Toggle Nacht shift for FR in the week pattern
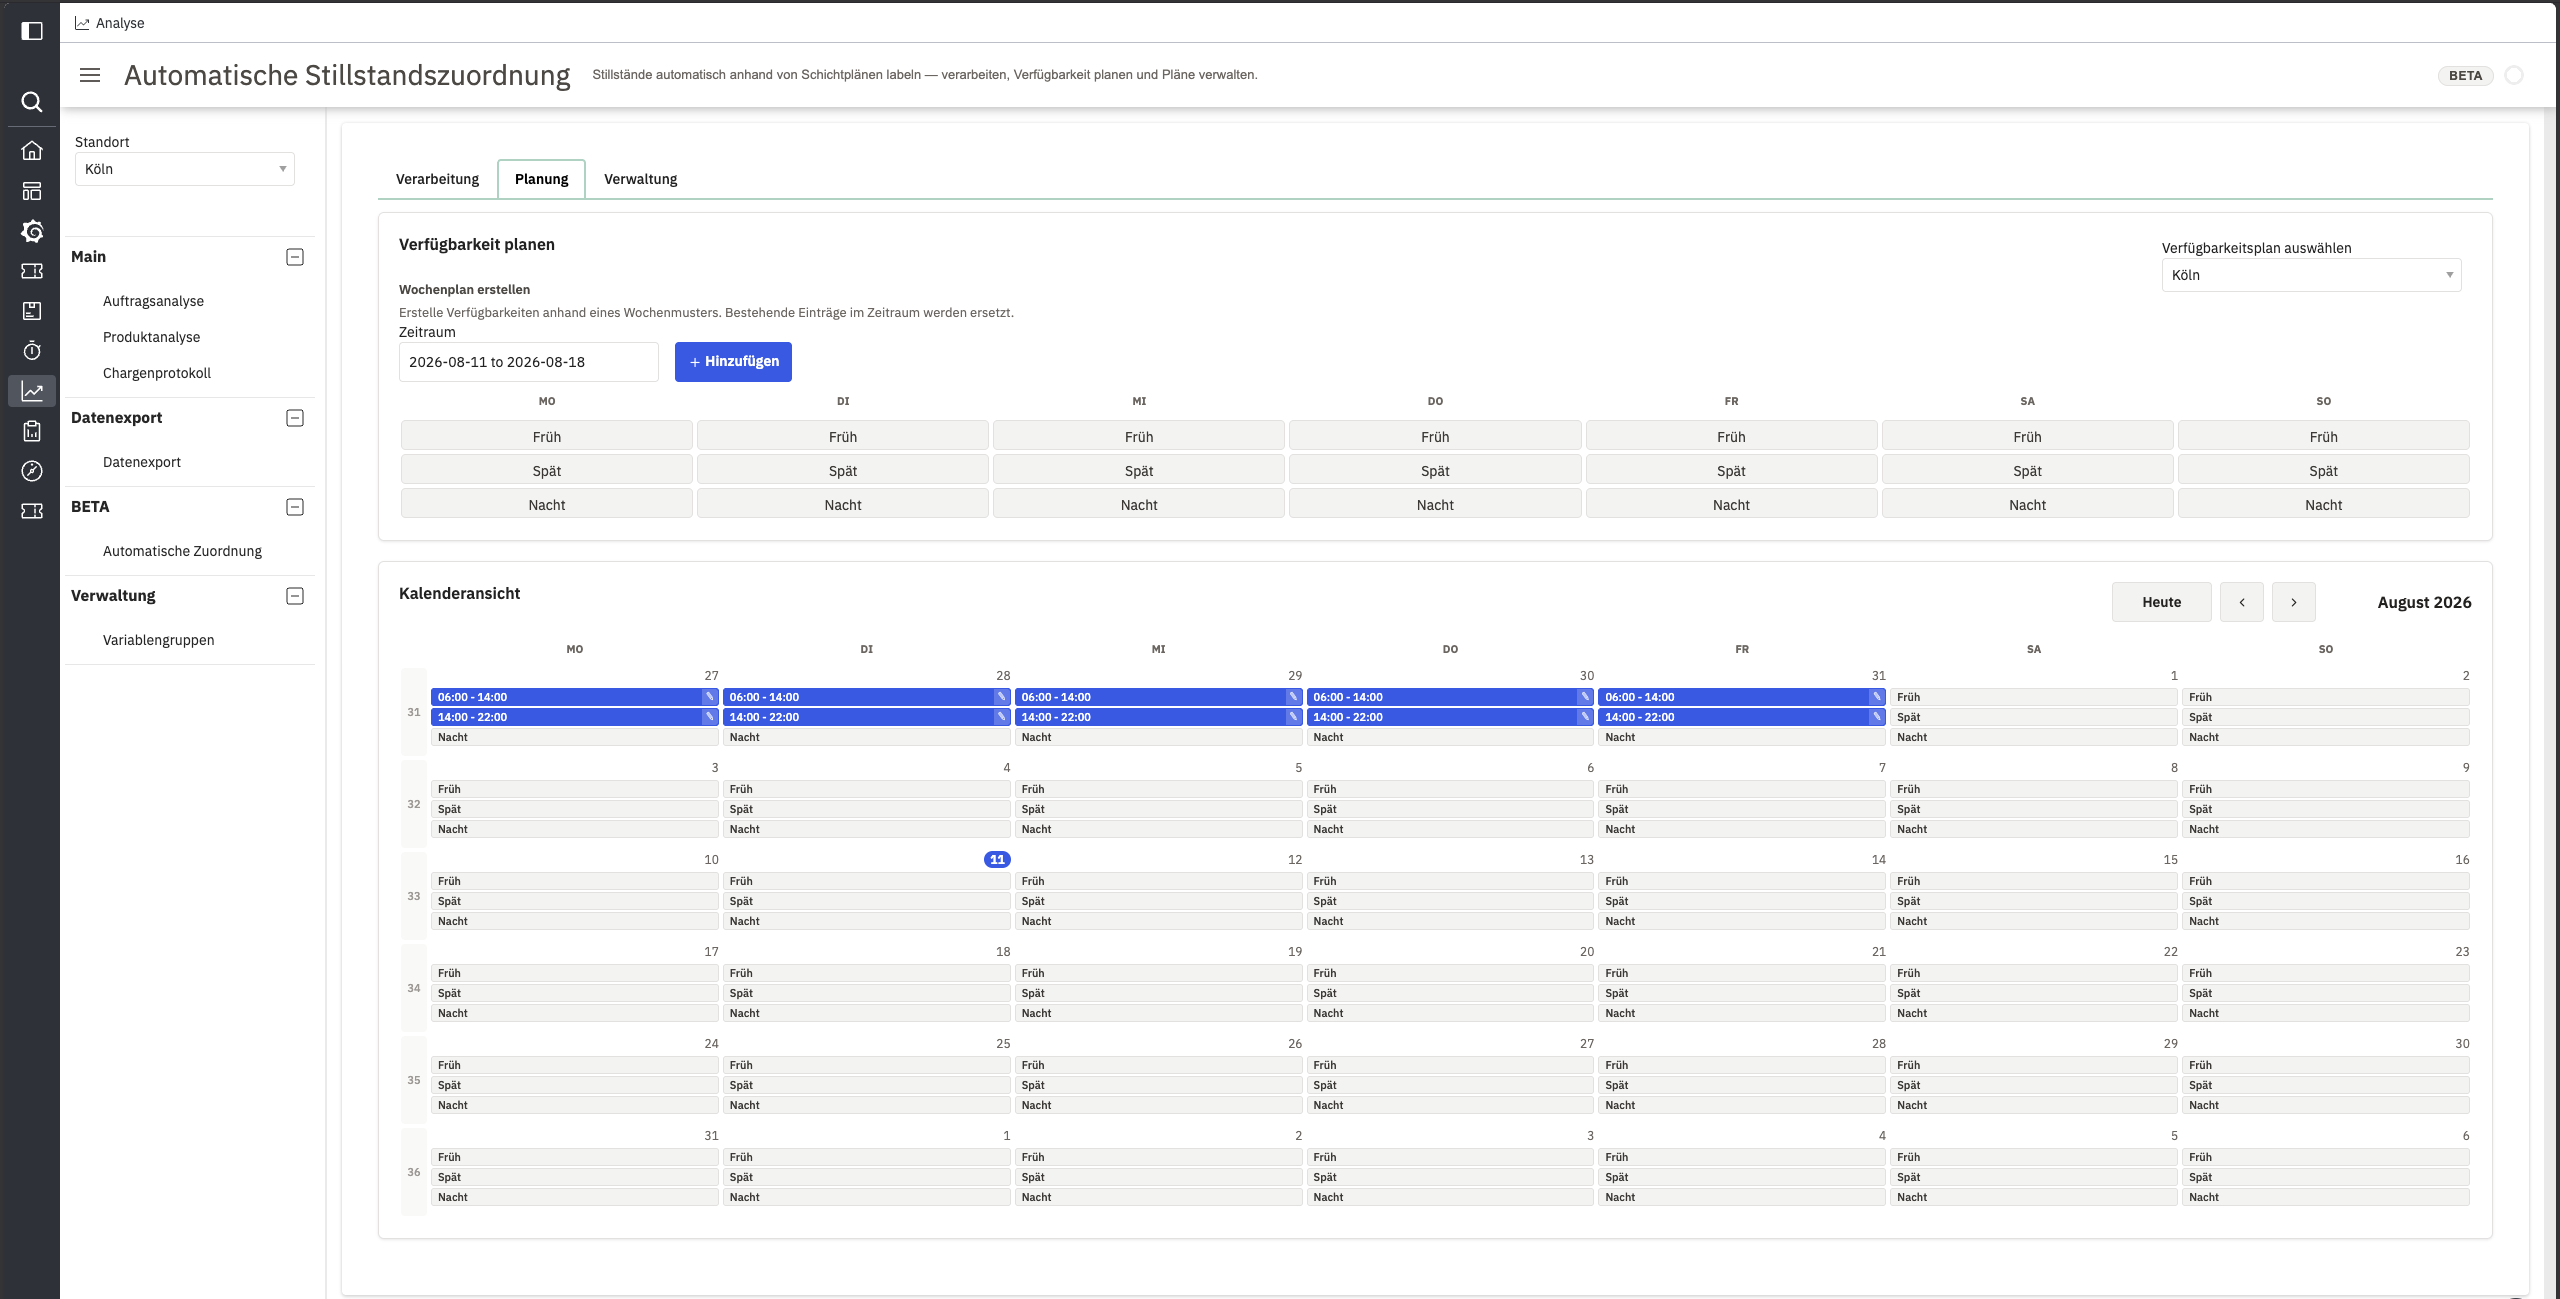This screenshot has height=1299, width=2560. click(x=1731, y=505)
